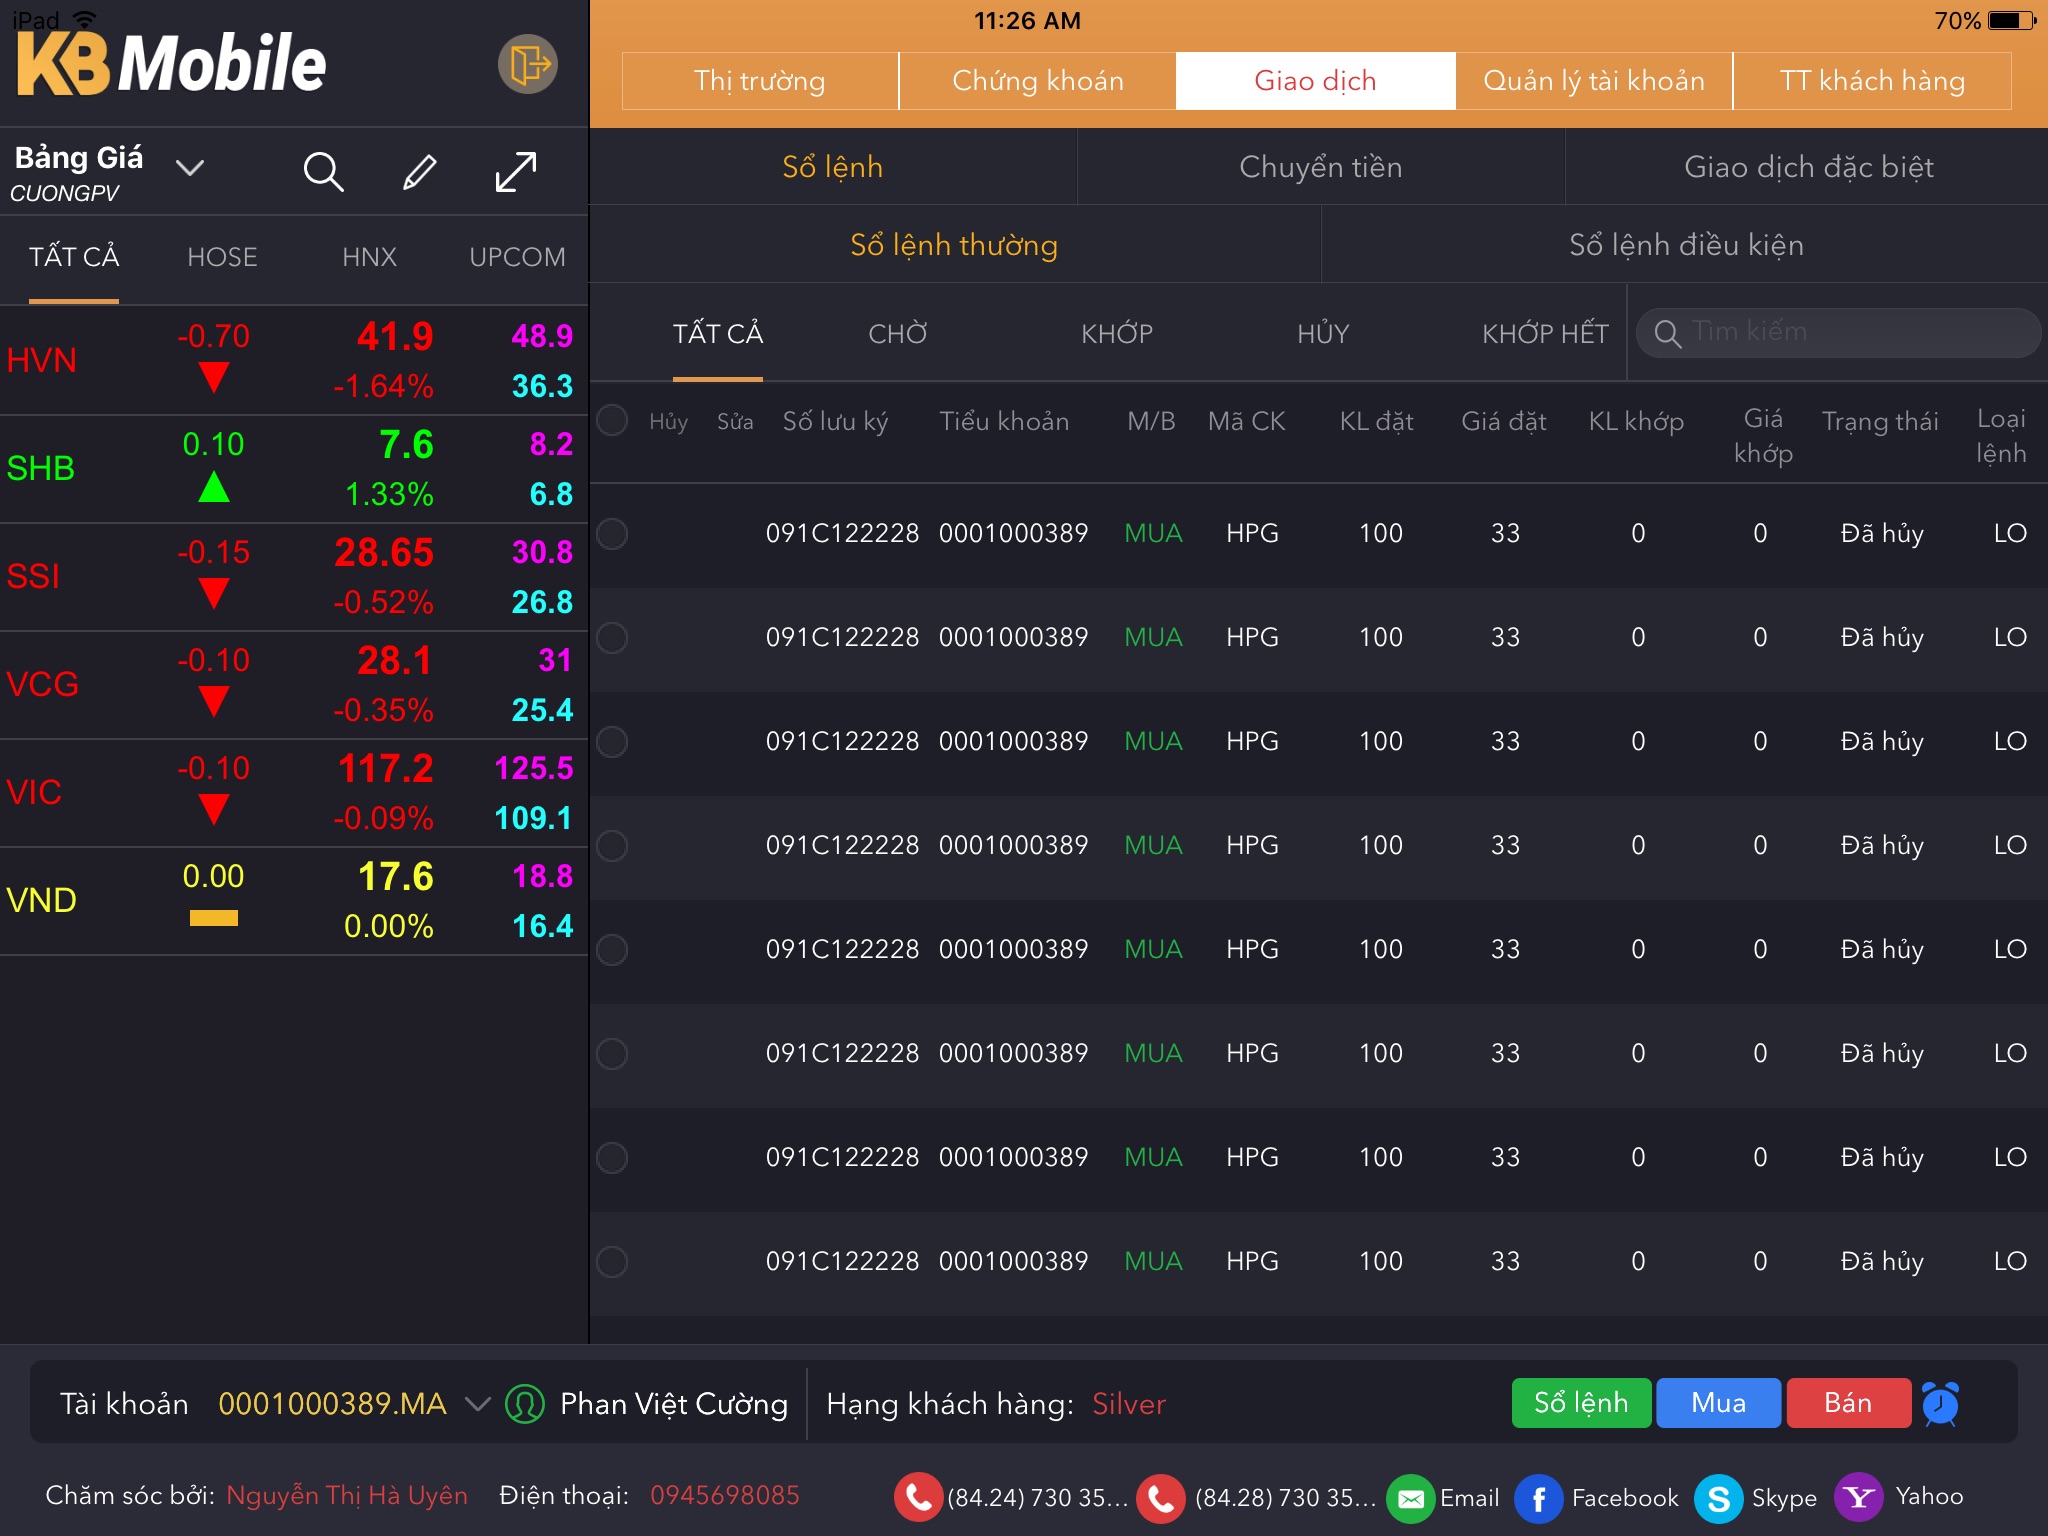Open the green Email icon
The image size is (2048, 1536).
[x=1410, y=1497]
